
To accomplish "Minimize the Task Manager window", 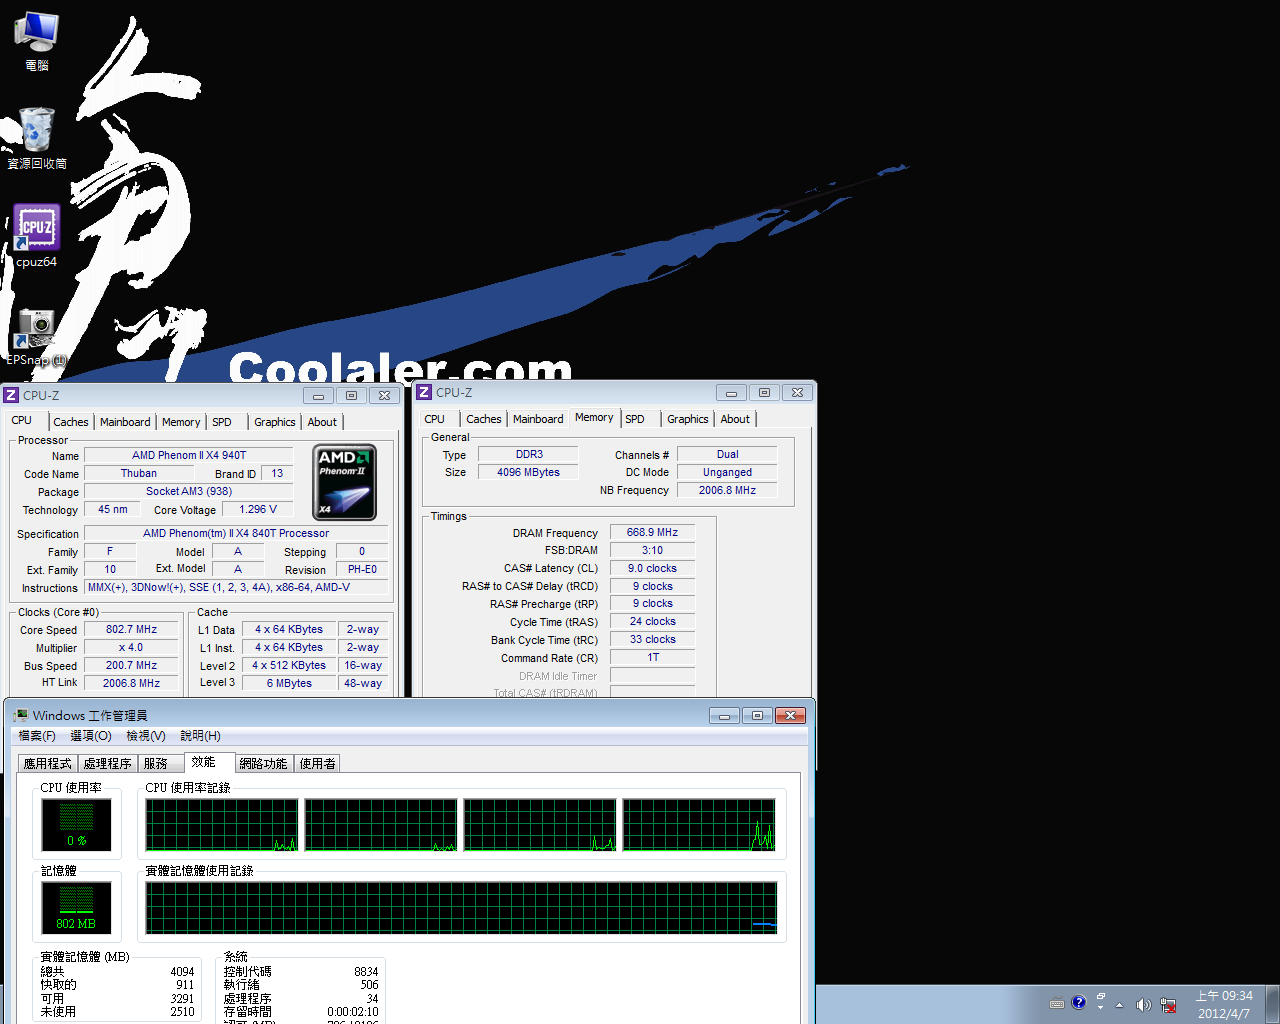I will pos(724,715).
